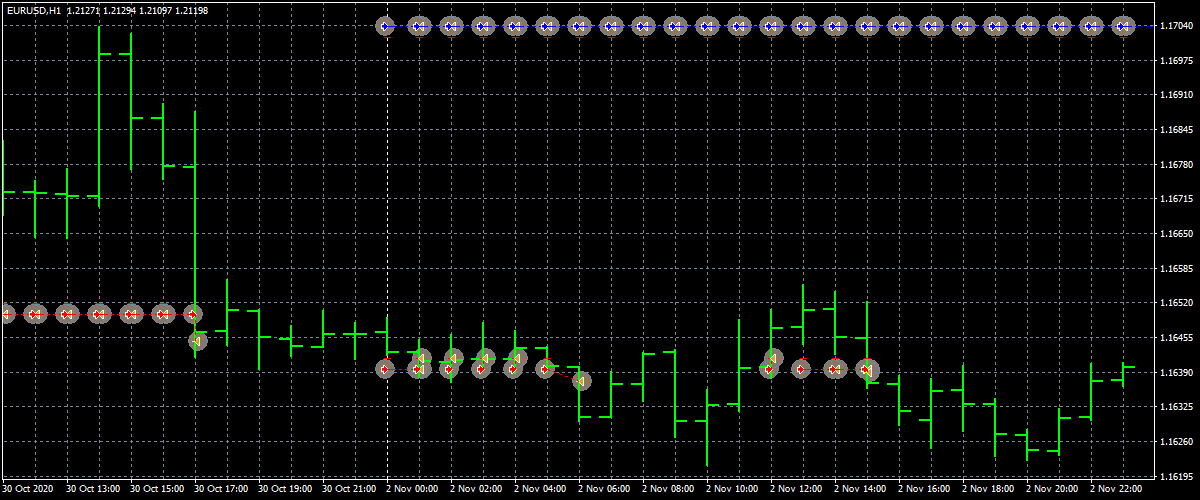The width and height of the screenshot is (1200, 500).
Task: Click the 1.17040 price label on the axis
Action: click(x=1180, y=27)
